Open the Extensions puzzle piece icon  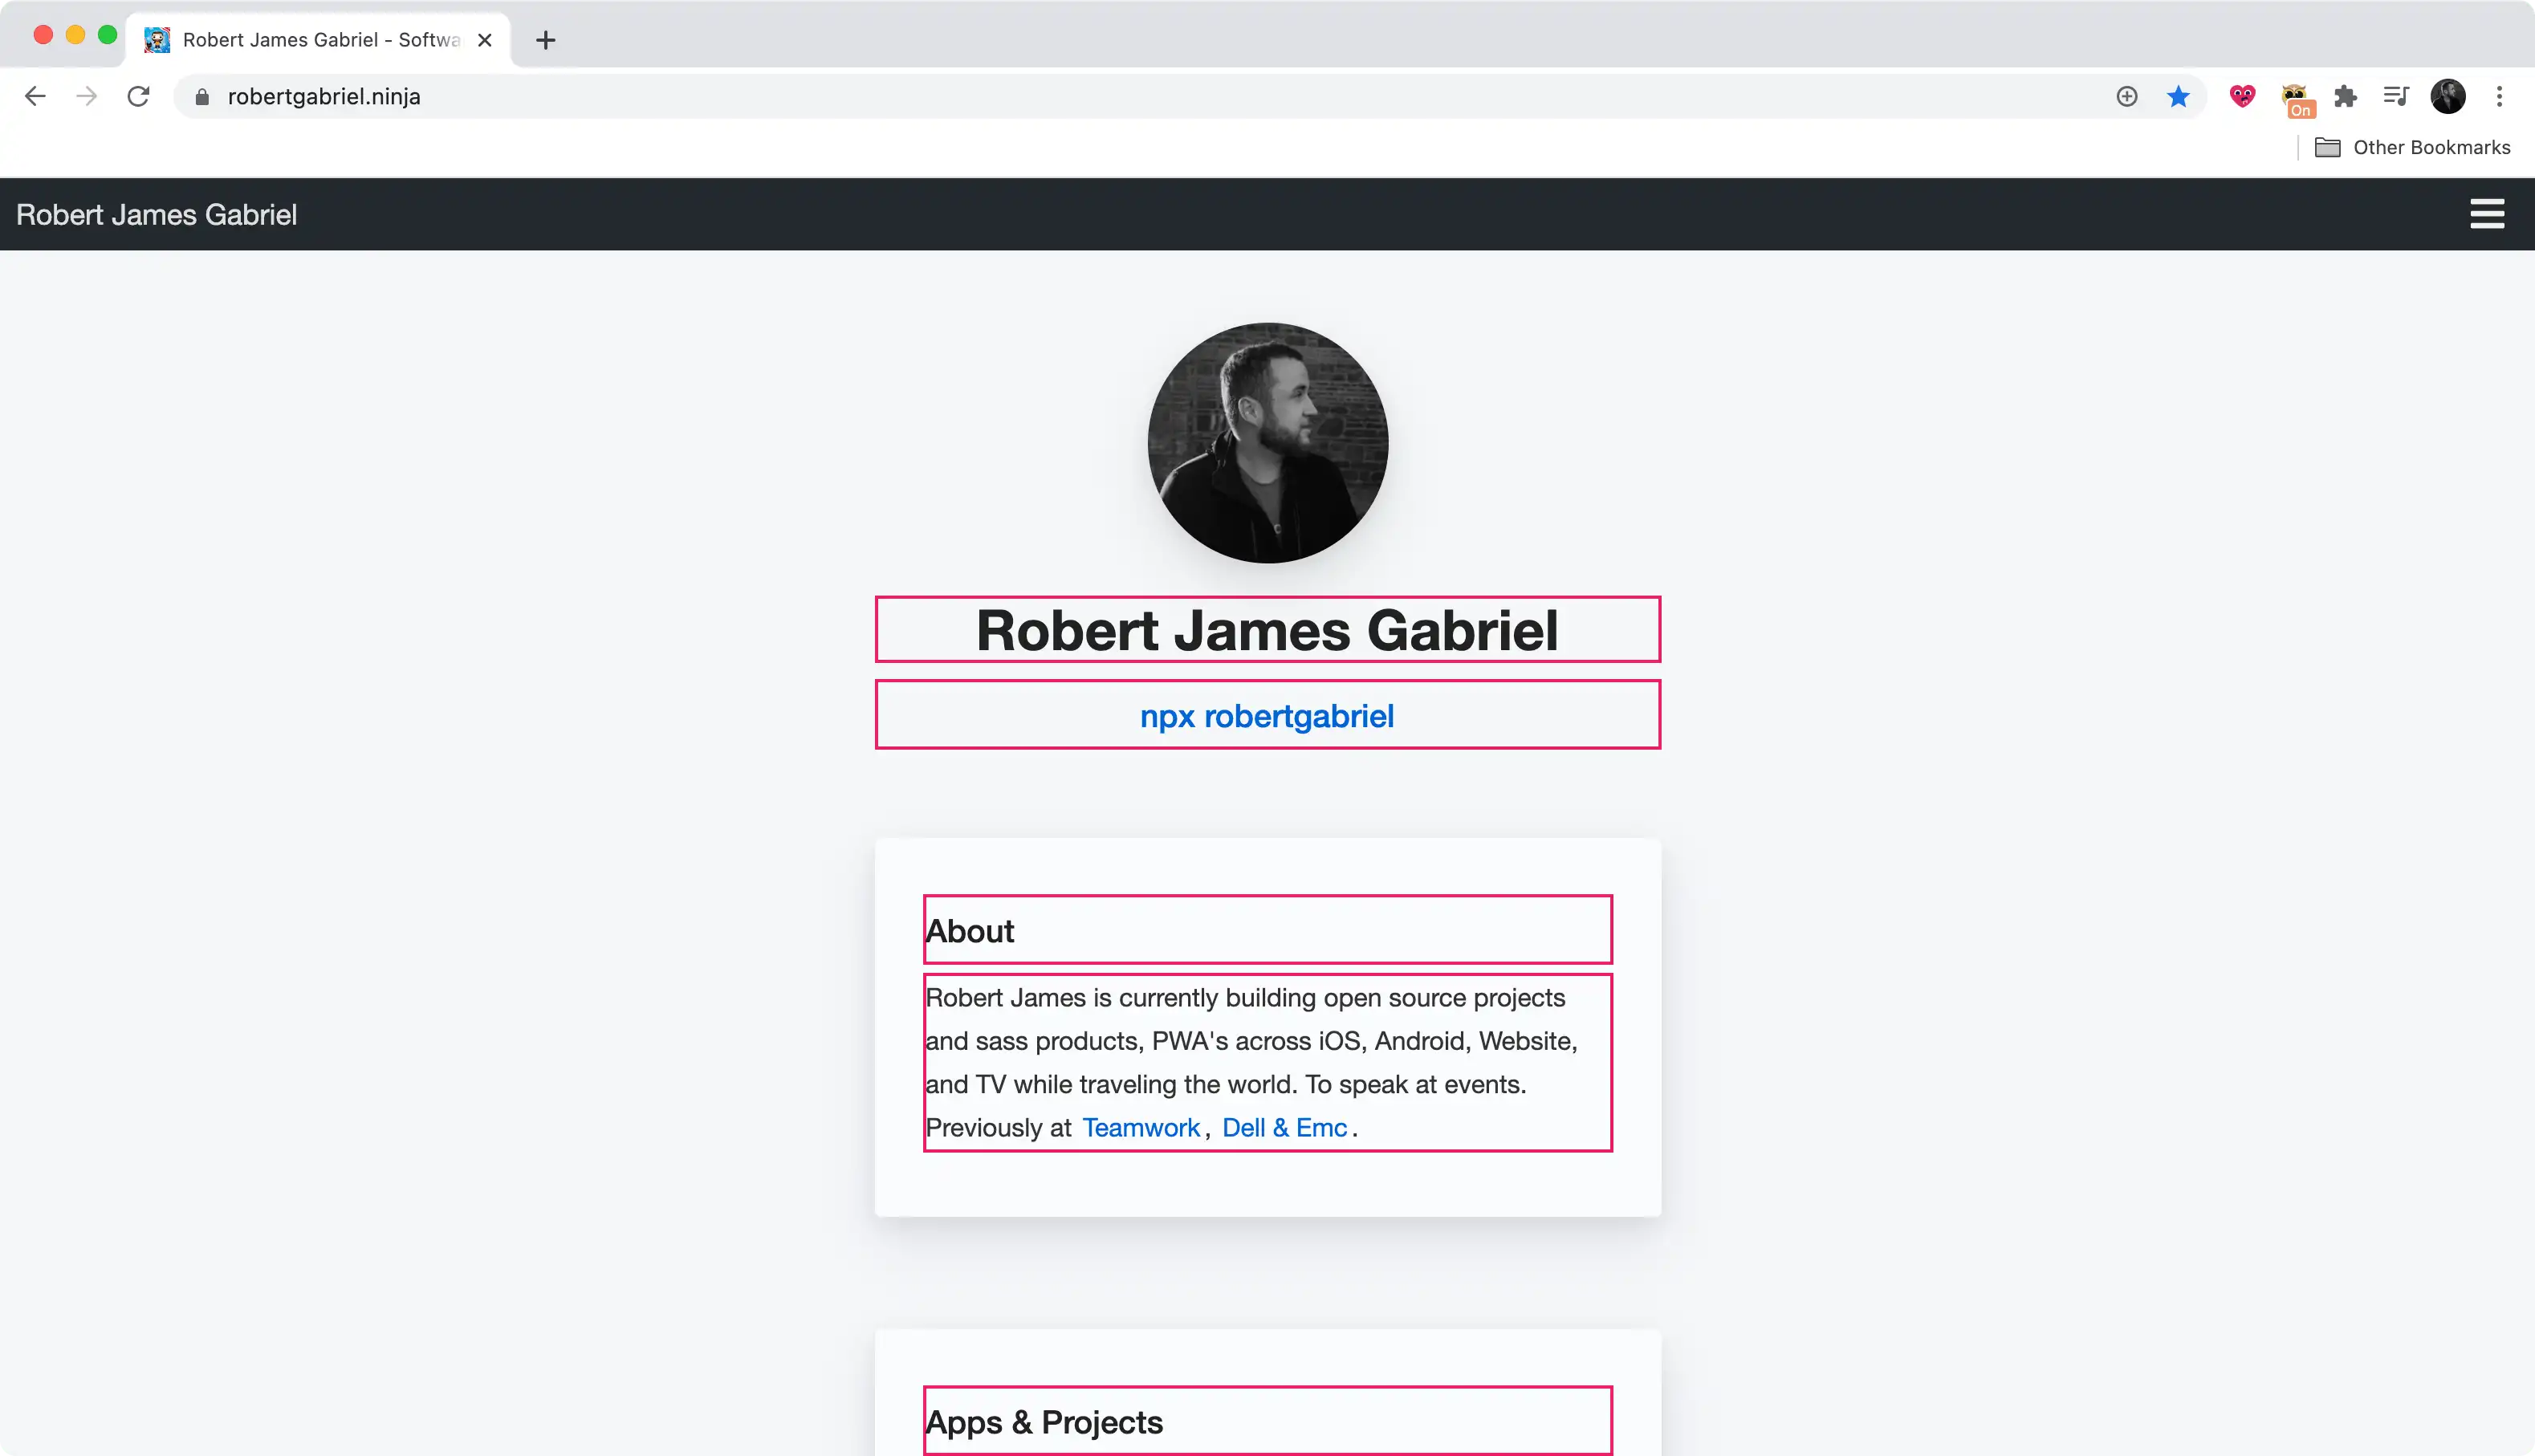click(x=2345, y=96)
